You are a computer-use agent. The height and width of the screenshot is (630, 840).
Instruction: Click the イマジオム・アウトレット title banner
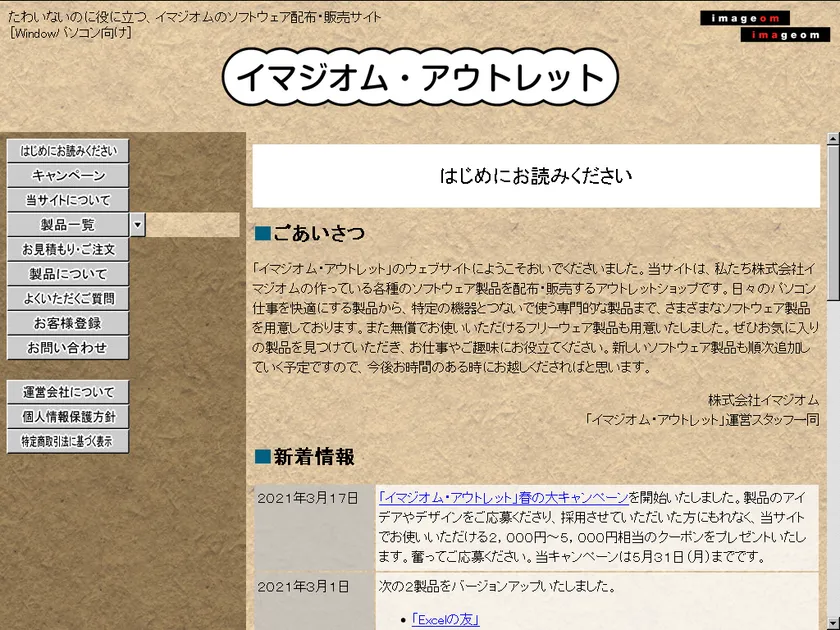420,78
